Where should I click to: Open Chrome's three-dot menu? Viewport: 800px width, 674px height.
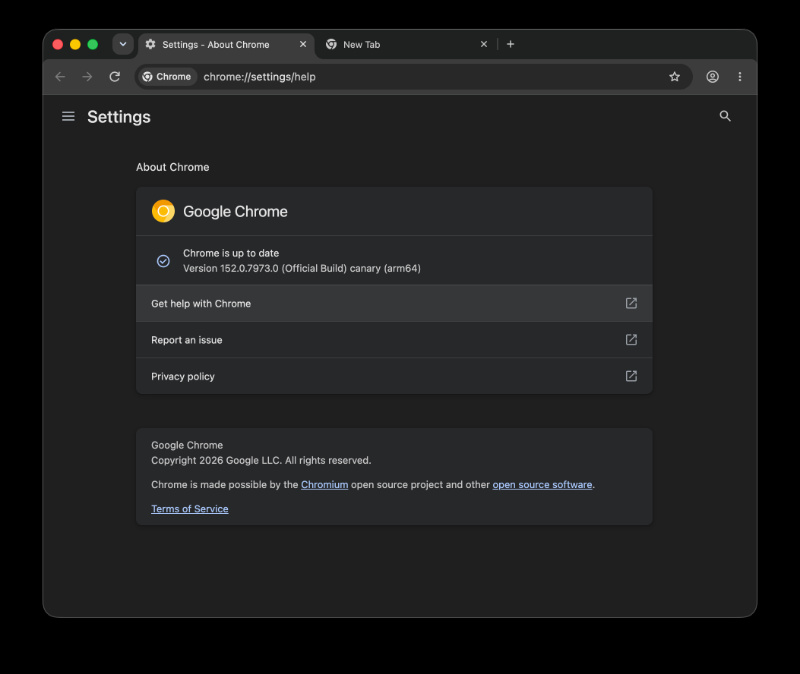pyautogui.click(x=739, y=77)
